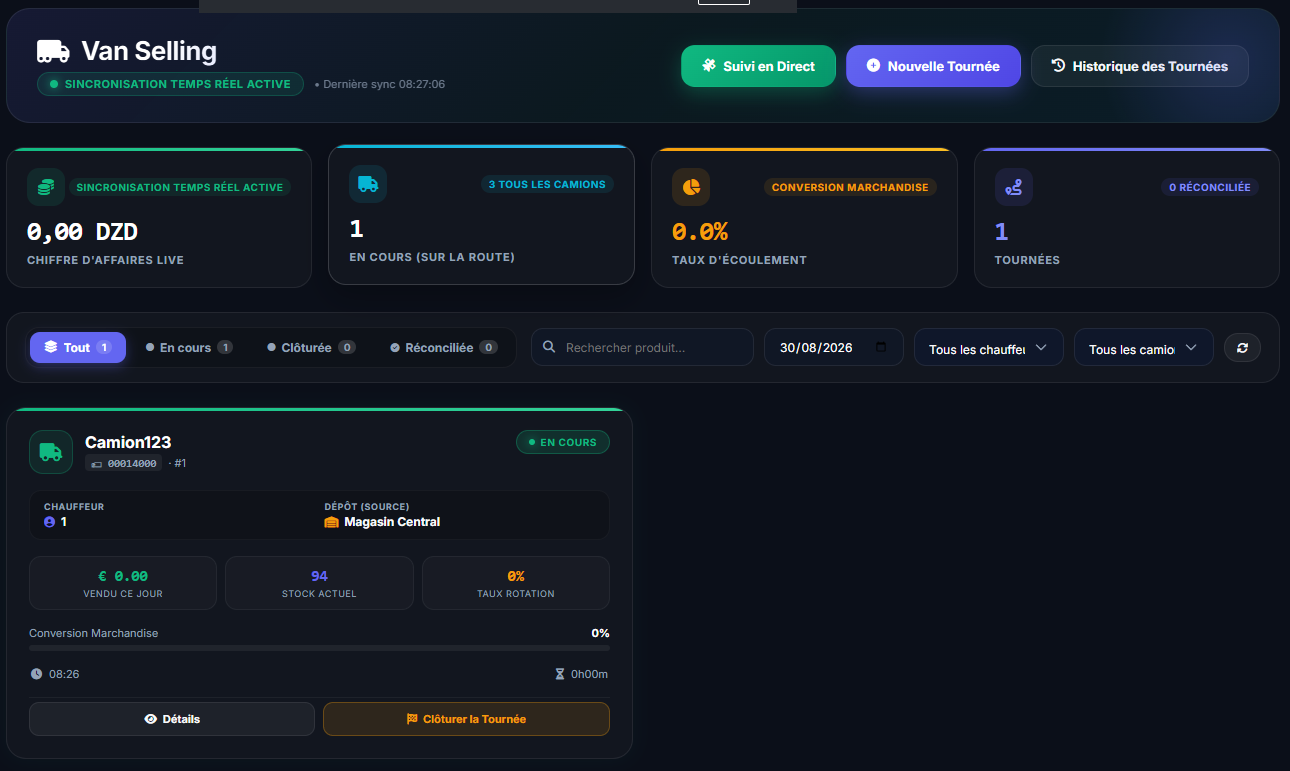Click the Rechercher produit search field
Image resolution: width=1290 pixels, height=771 pixels.
[642, 347]
